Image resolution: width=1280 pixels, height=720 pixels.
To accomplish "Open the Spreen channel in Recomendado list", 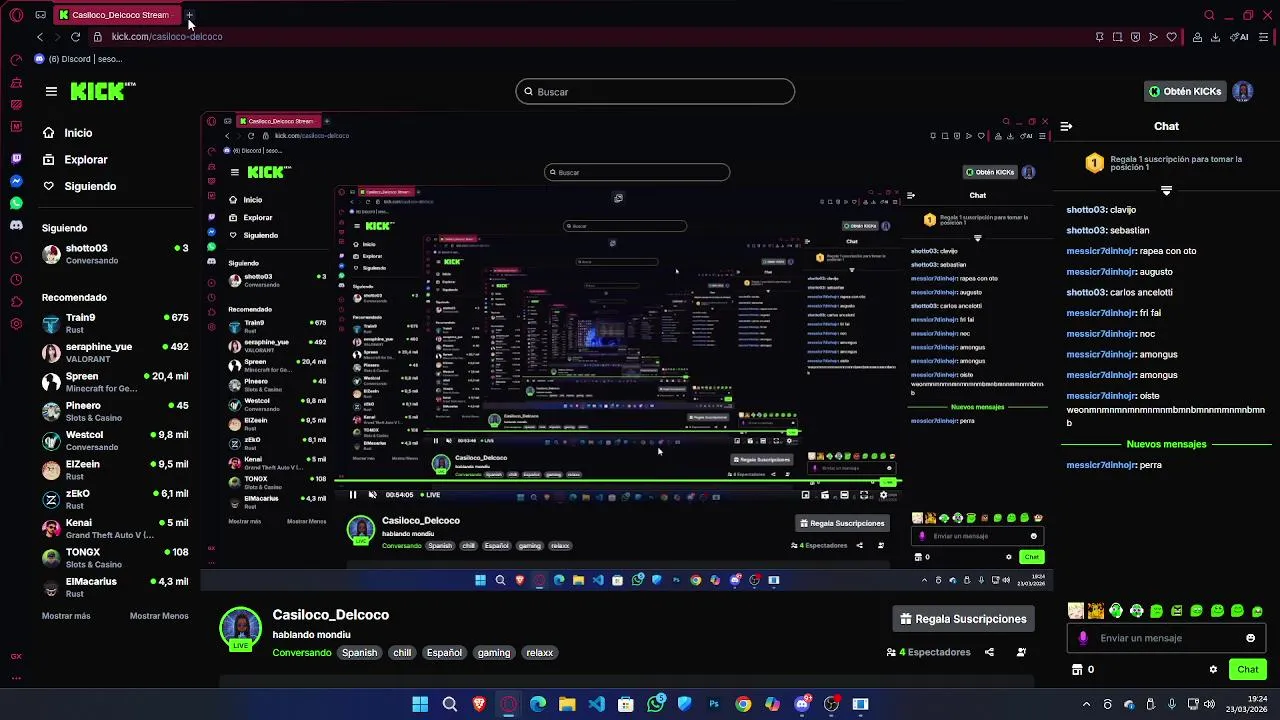I will (115, 382).
